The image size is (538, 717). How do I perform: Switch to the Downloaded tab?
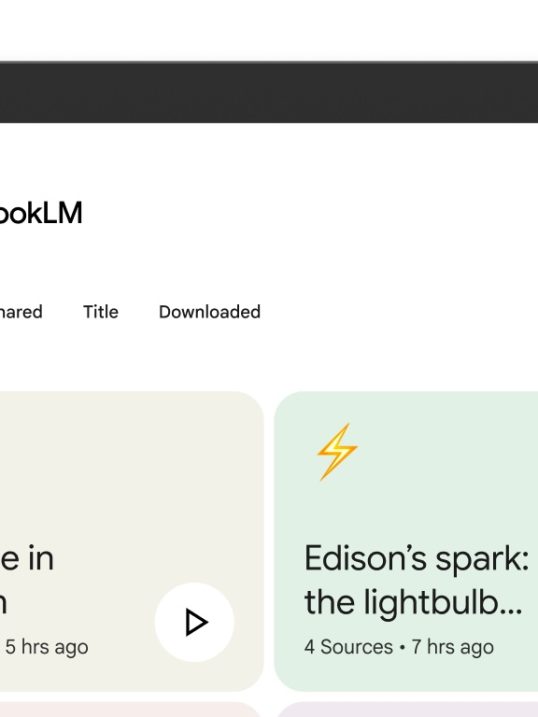click(x=209, y=312)
